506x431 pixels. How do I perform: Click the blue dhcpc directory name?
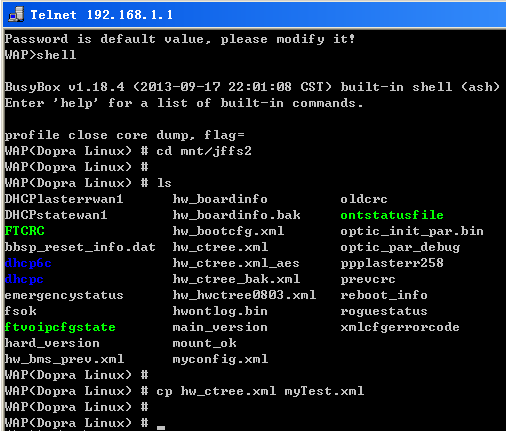point(24,279)
